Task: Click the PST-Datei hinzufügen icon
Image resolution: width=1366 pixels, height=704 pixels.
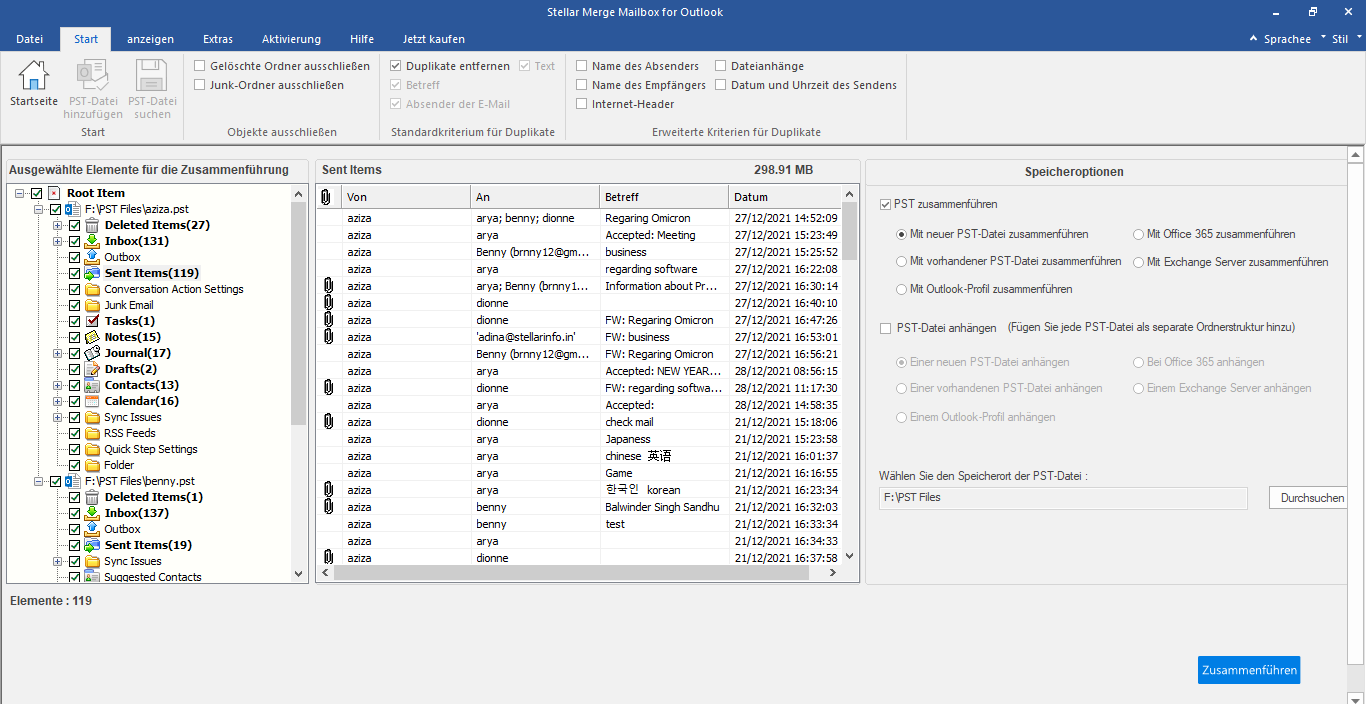Action: pyautogui.click(x=93, y=75)
